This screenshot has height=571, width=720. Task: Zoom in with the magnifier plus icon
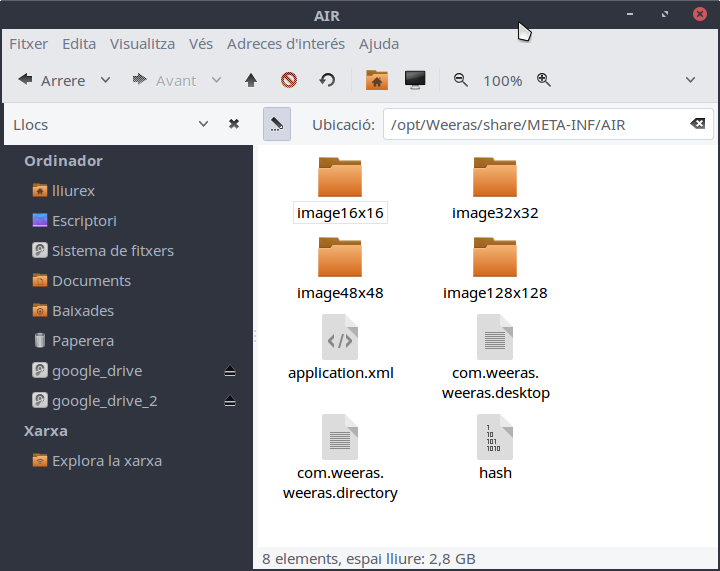(x=544, y=80)
